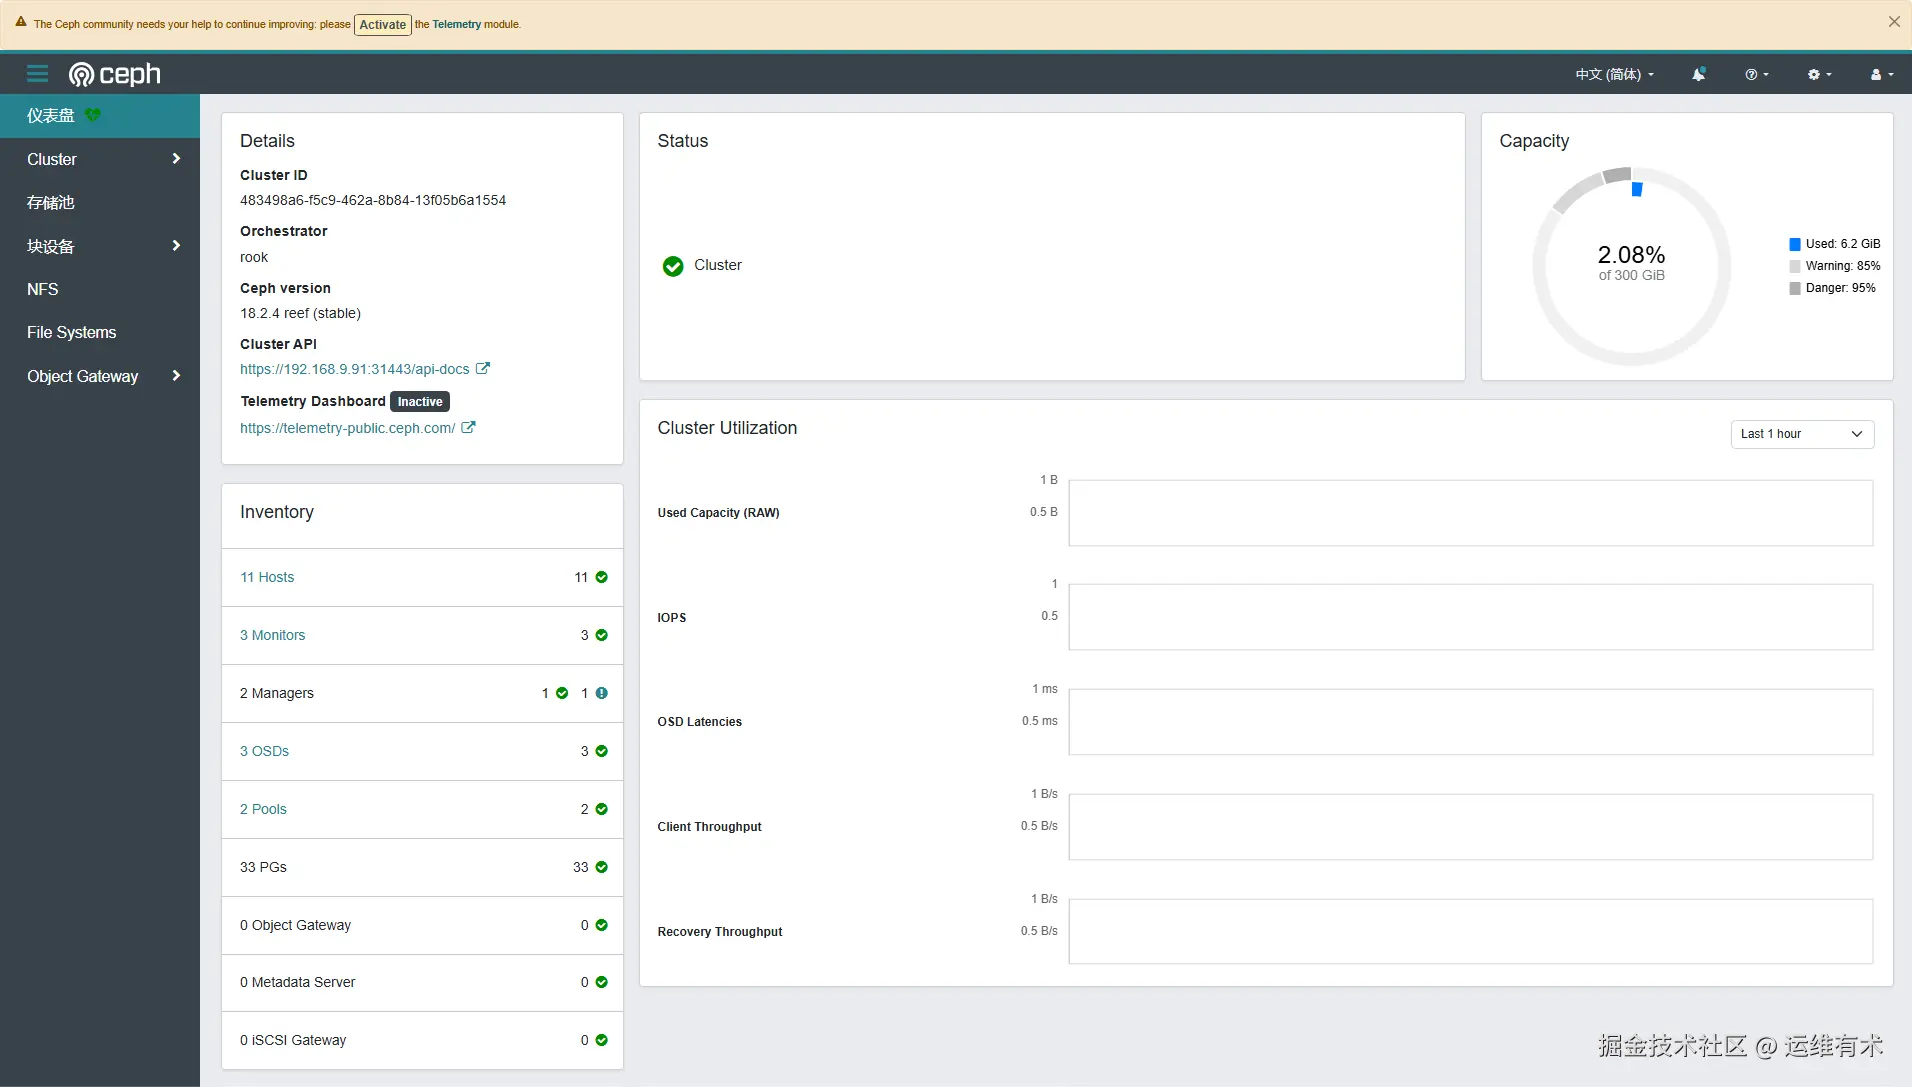
Task: Select File Systems in the sidebar
Action: click(71, 331)
